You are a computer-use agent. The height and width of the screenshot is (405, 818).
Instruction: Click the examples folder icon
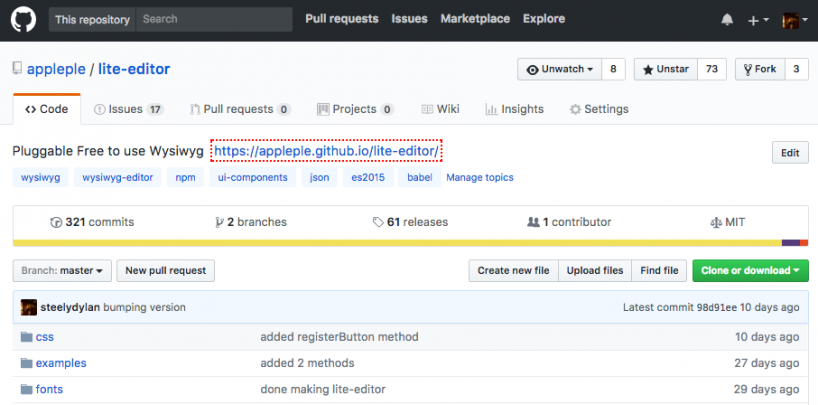coord(25,363)
